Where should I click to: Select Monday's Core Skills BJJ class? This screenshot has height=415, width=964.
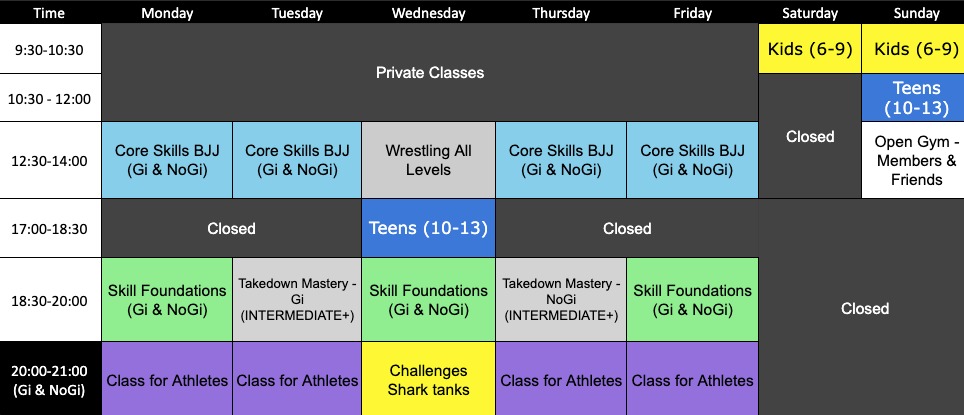pyautogui.click(x=167, y=161)
